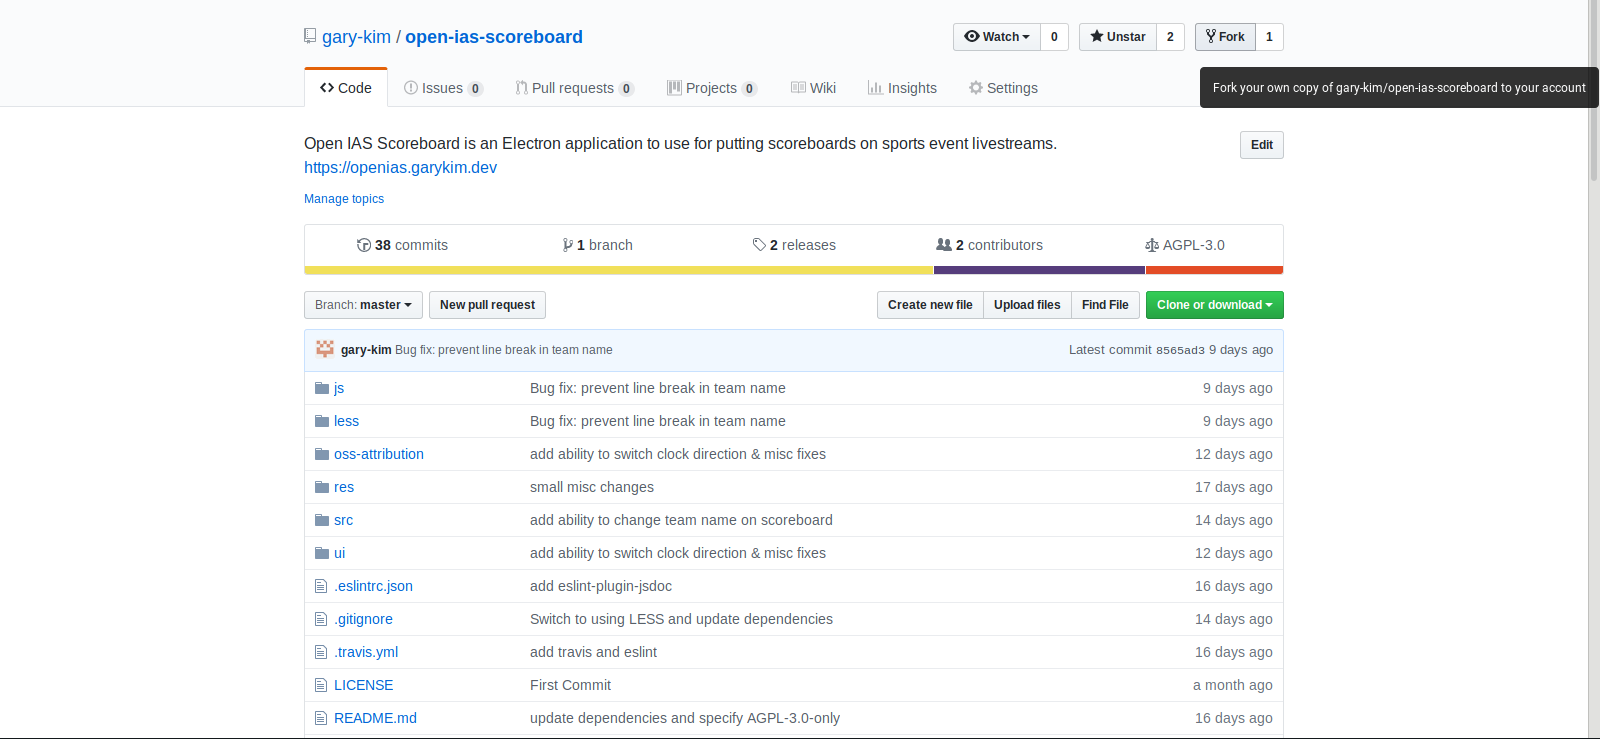
Task: Open the Branch: master selector
Action: pyautogui.click(x=363, y=305)
